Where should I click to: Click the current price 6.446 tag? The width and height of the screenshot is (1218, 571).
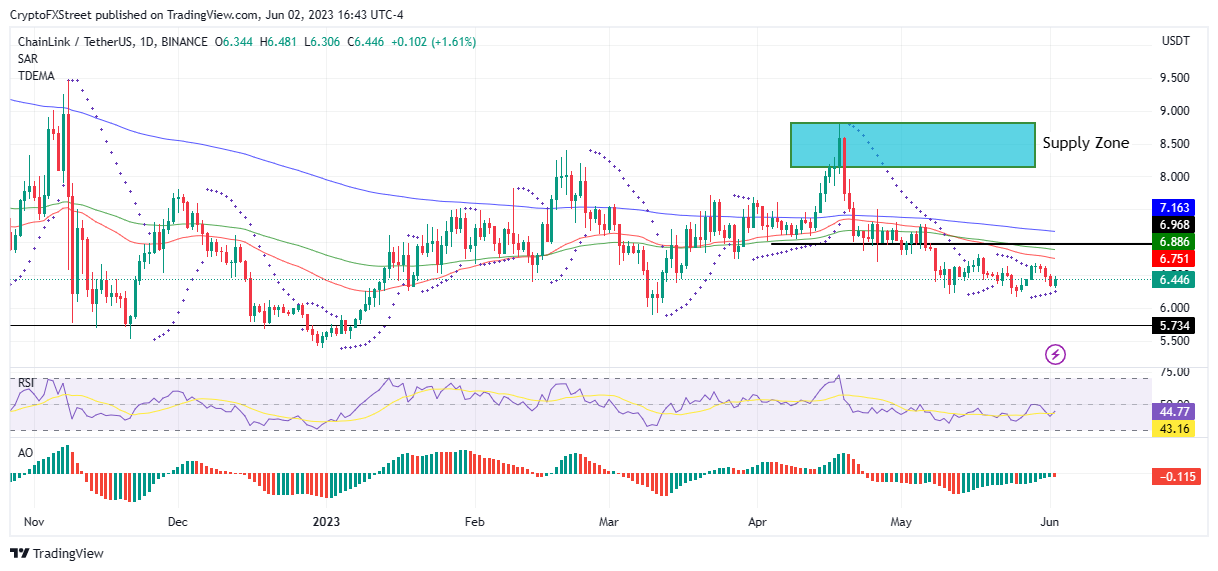click(1174, 283)
